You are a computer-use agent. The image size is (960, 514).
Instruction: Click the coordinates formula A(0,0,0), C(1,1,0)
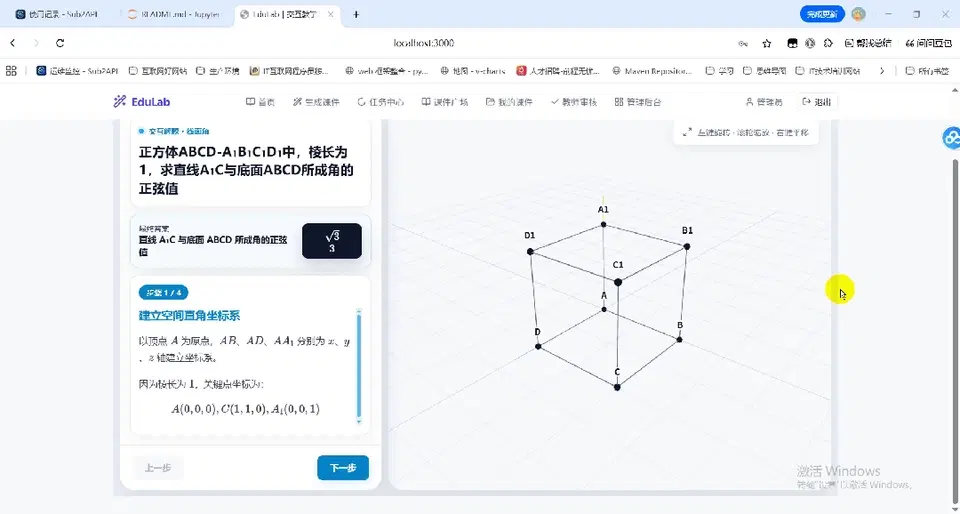(245, 409)
